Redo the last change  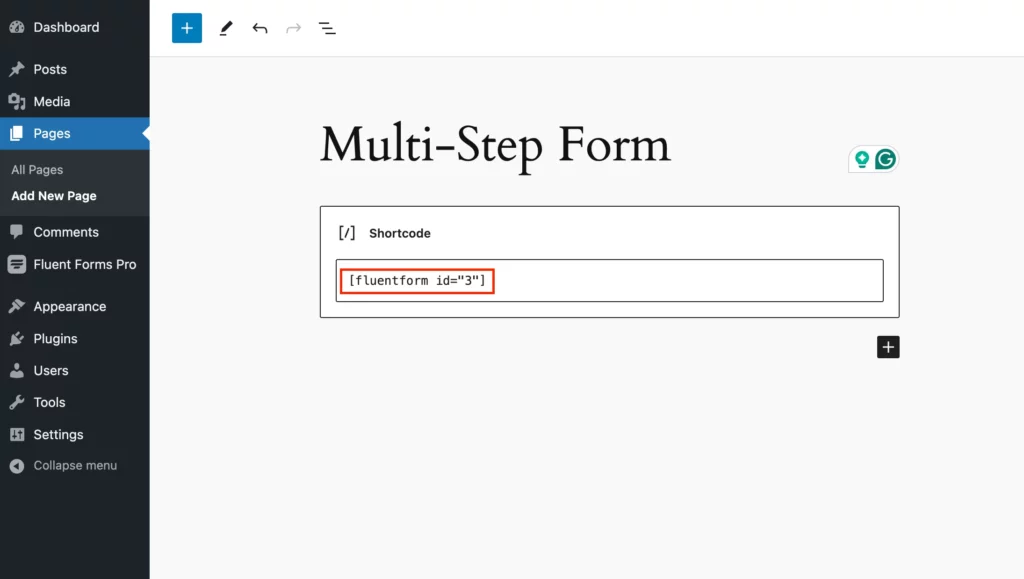click(x=293, y=28)
